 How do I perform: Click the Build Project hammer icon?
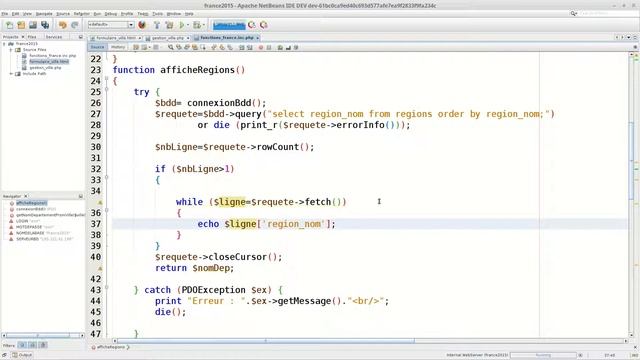click(157, 25)
